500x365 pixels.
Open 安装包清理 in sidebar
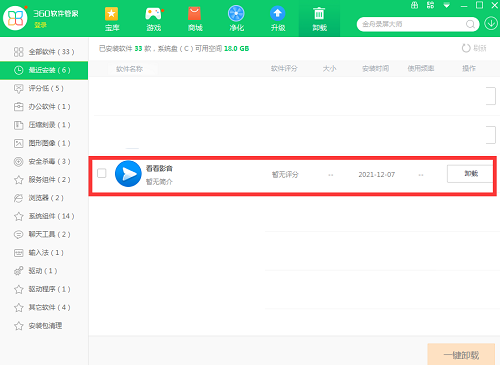pyautogui.click(x=44, y=326)
